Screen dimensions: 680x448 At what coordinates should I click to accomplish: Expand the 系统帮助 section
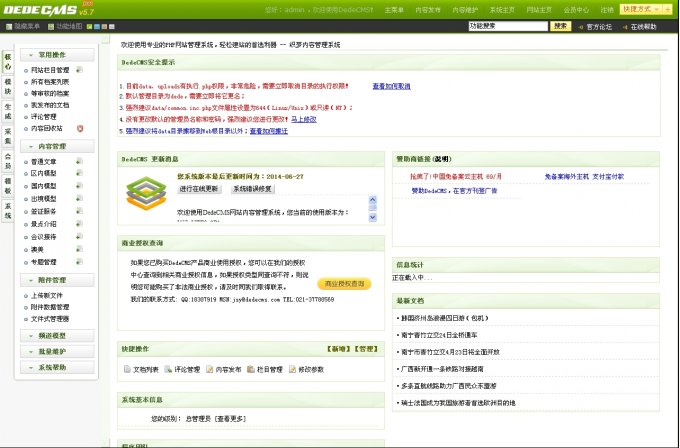click(57, 367)
